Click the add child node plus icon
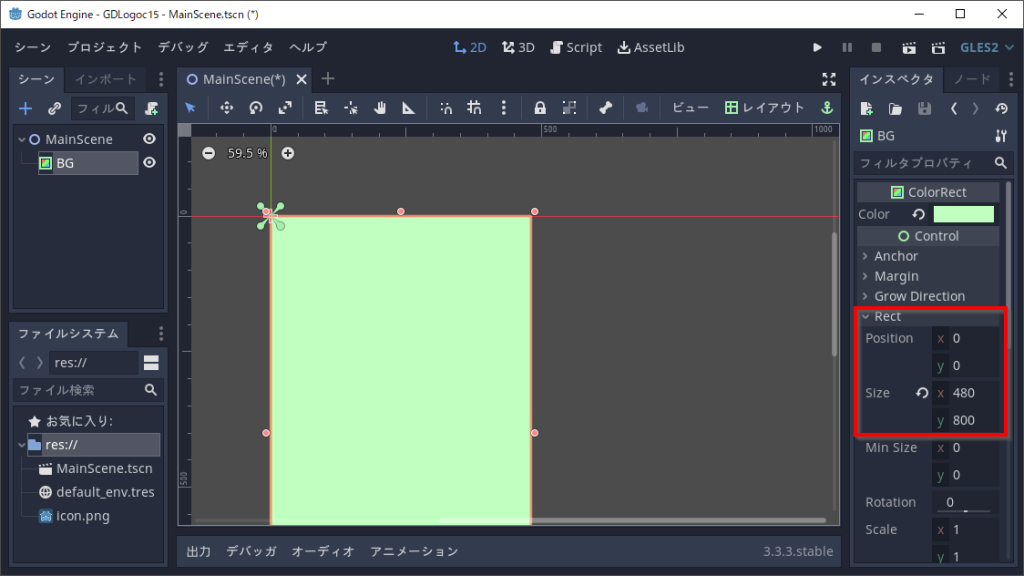 (x=26, y=108)
